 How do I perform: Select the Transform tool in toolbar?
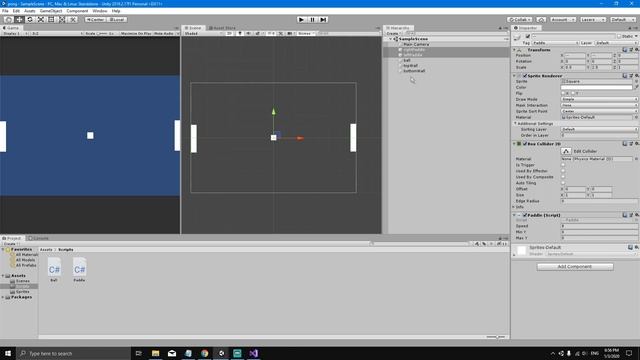(62, 20)
